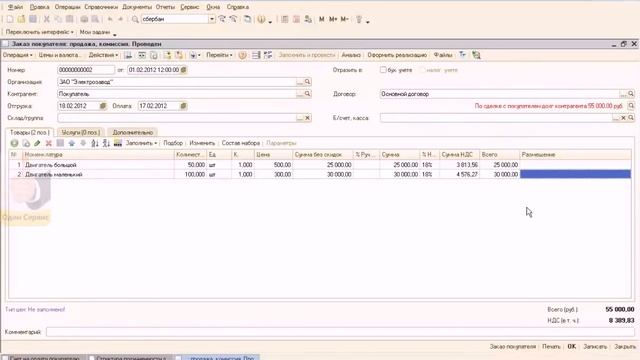640x360 pixels.
Task: Click the Open file toolbar icon
Action: [x=21, y=19]
